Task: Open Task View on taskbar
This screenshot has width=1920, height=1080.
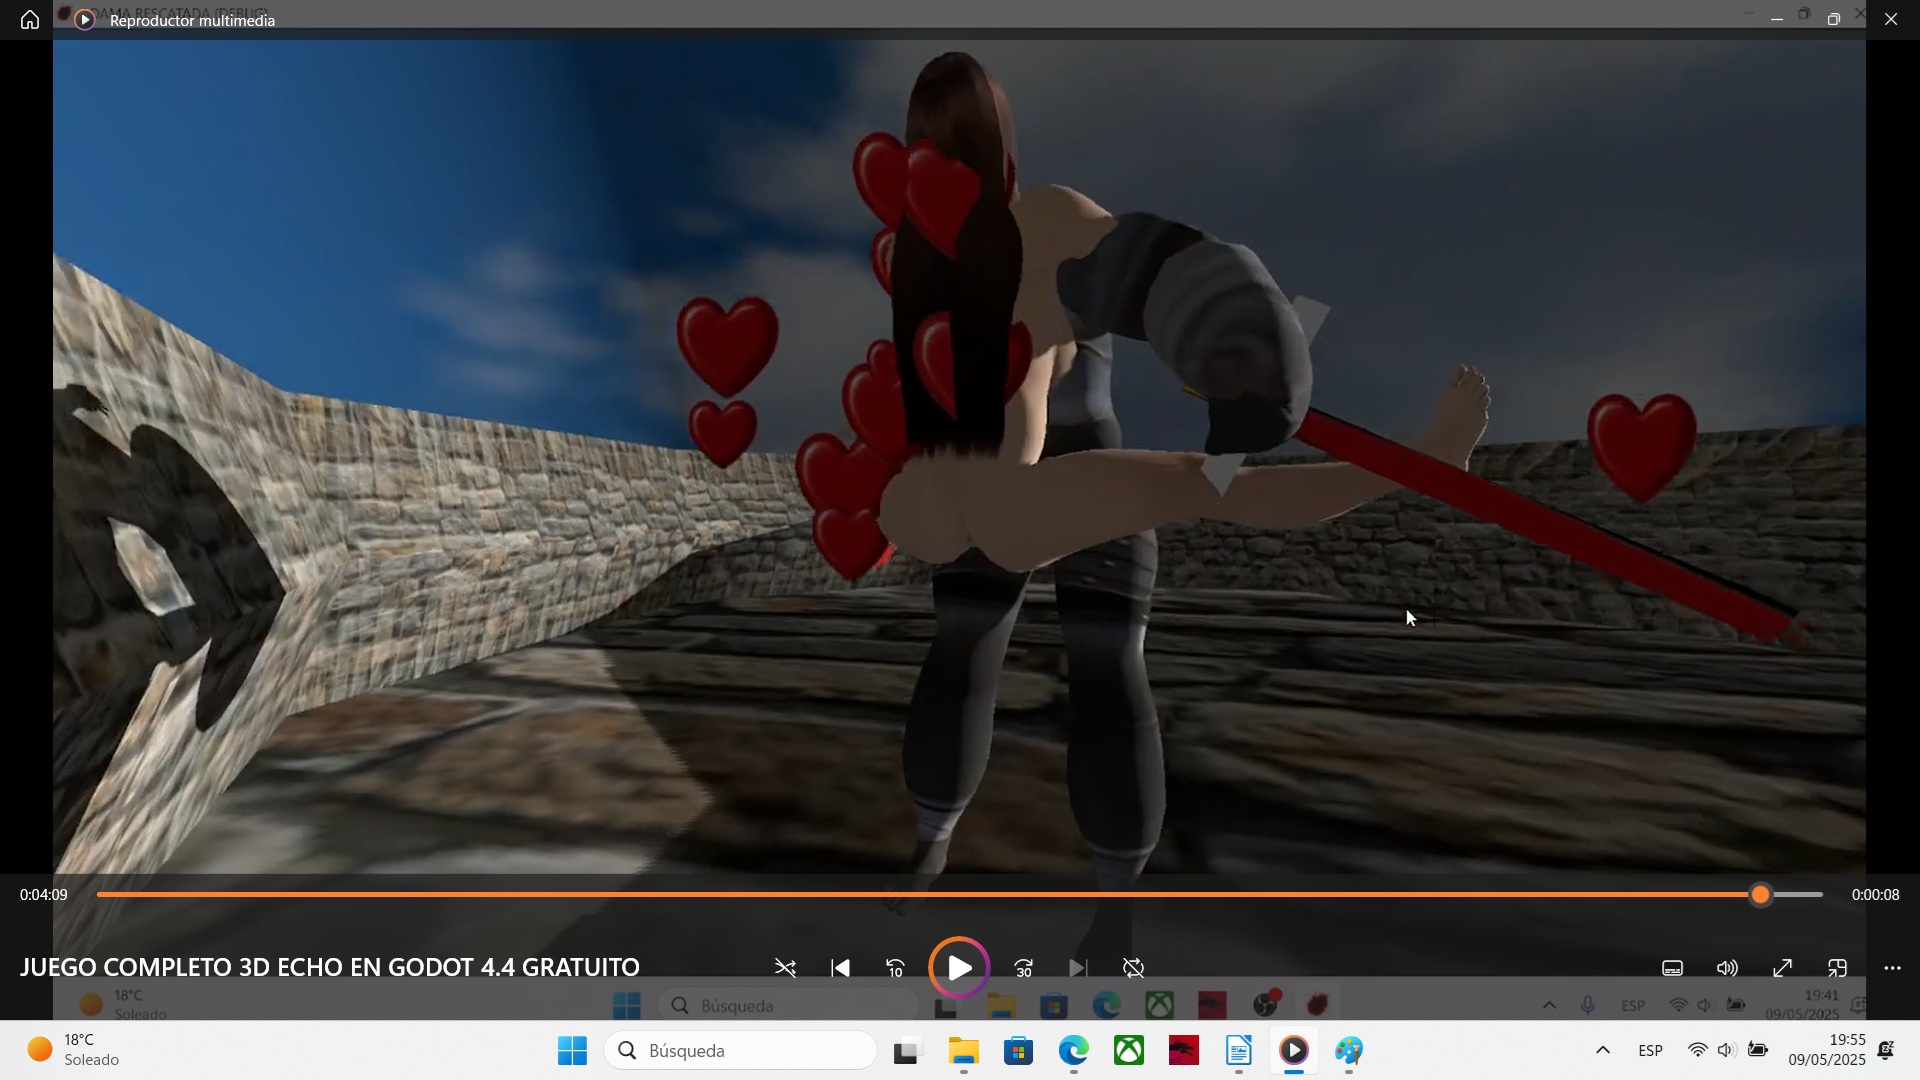Action: click(906, 1051)
